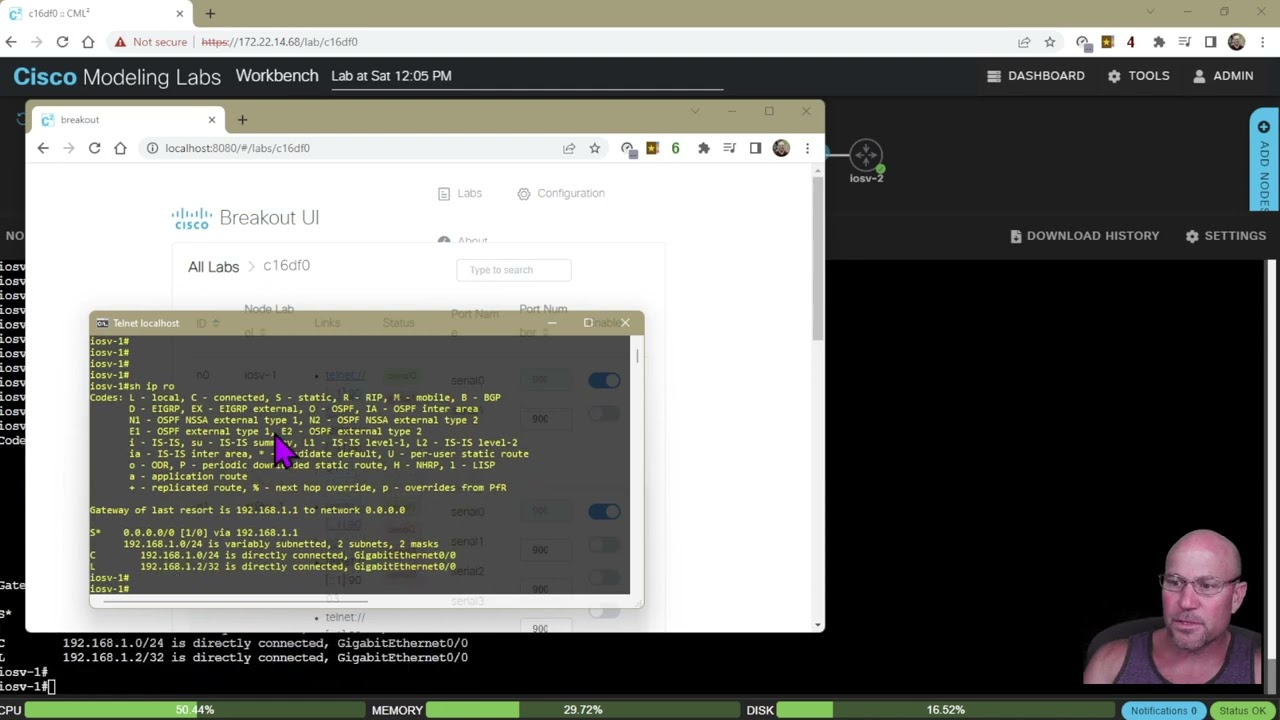Open console SETTINGS
Screen dimensions: 1280x720
pos(1226,236)
